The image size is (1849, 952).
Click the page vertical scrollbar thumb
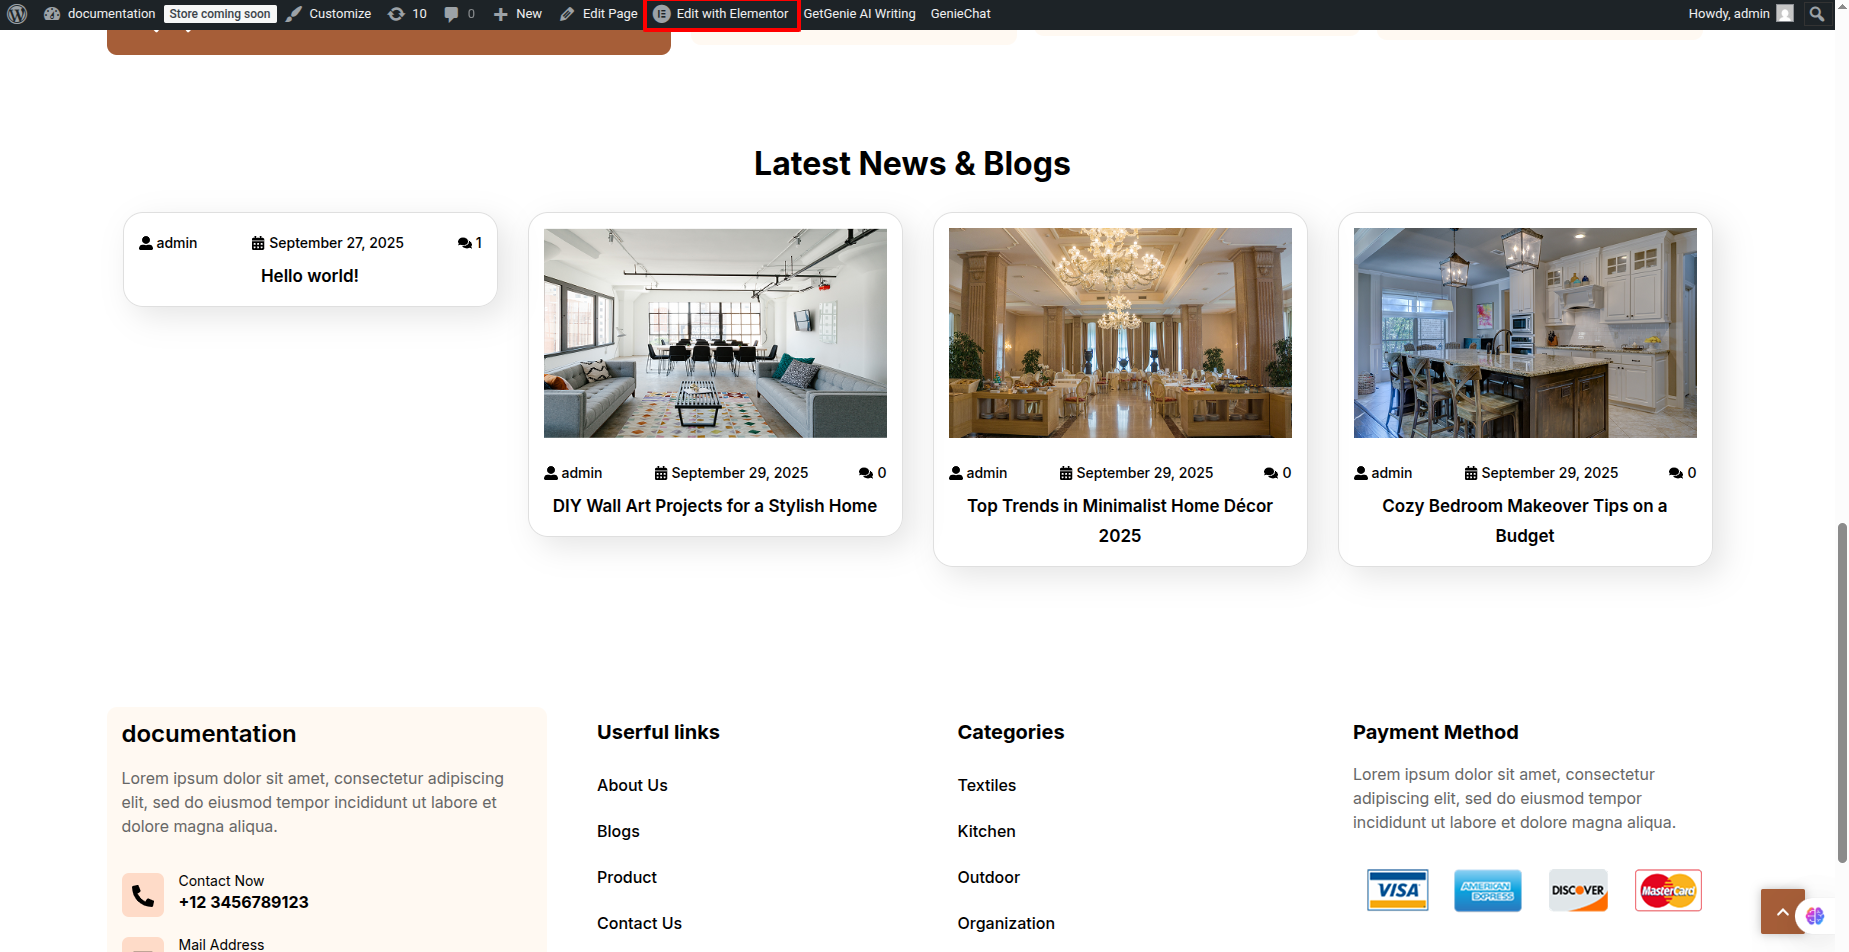coord(1842,690)
